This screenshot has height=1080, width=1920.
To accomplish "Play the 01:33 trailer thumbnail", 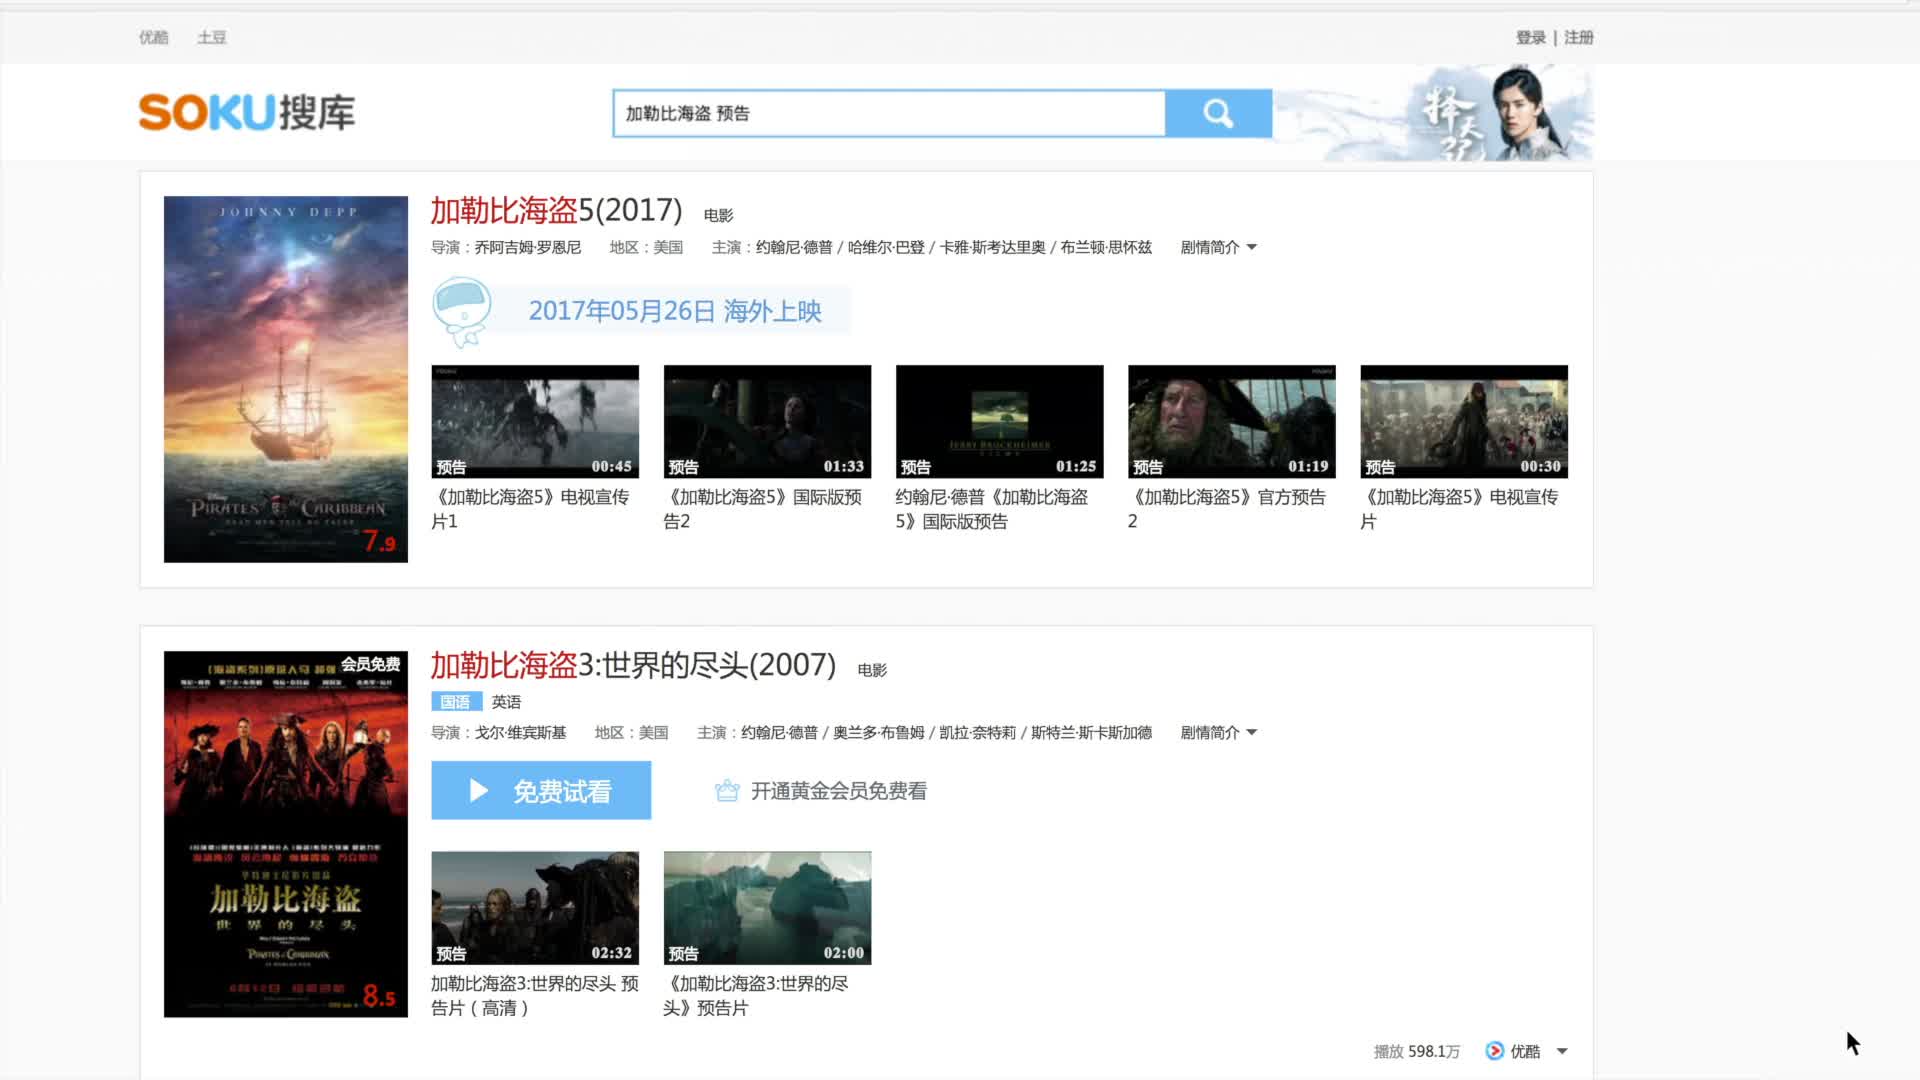I will (767, 421).
